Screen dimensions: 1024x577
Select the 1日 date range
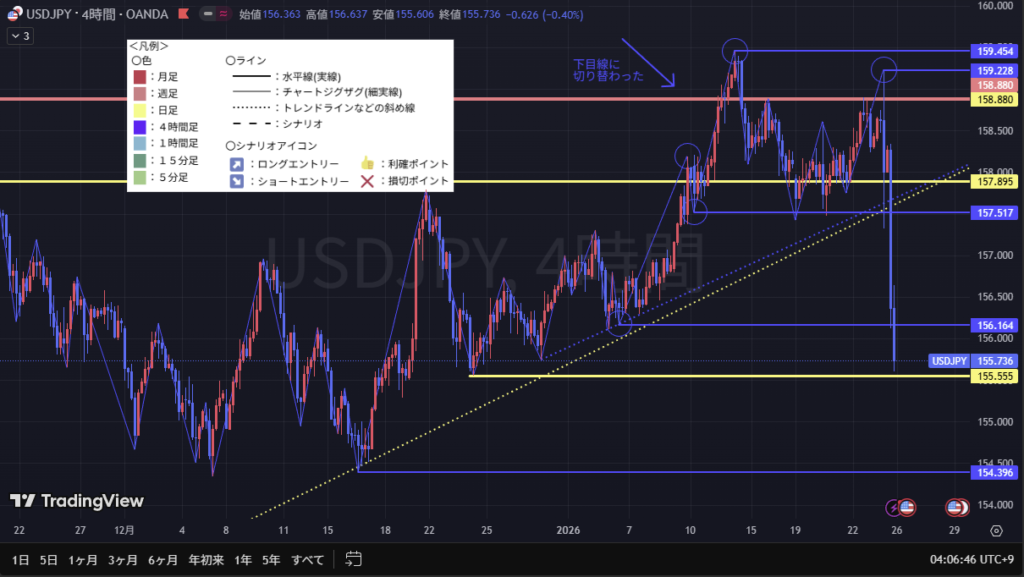19,559
